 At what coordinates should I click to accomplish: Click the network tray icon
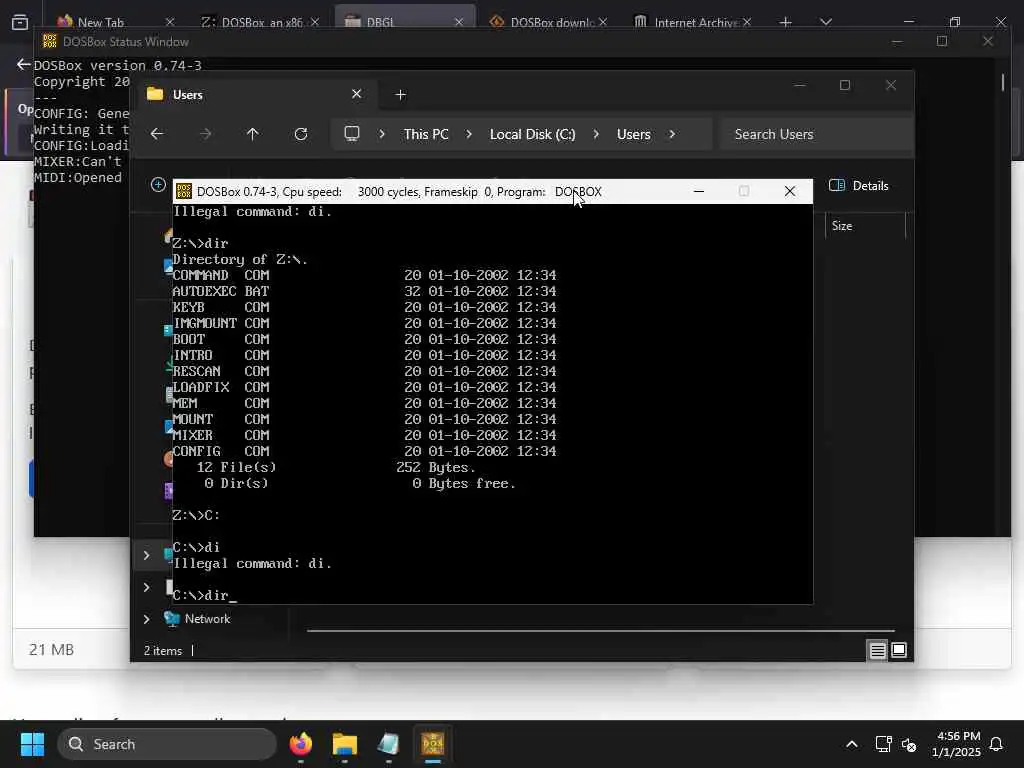coord(883,744)
